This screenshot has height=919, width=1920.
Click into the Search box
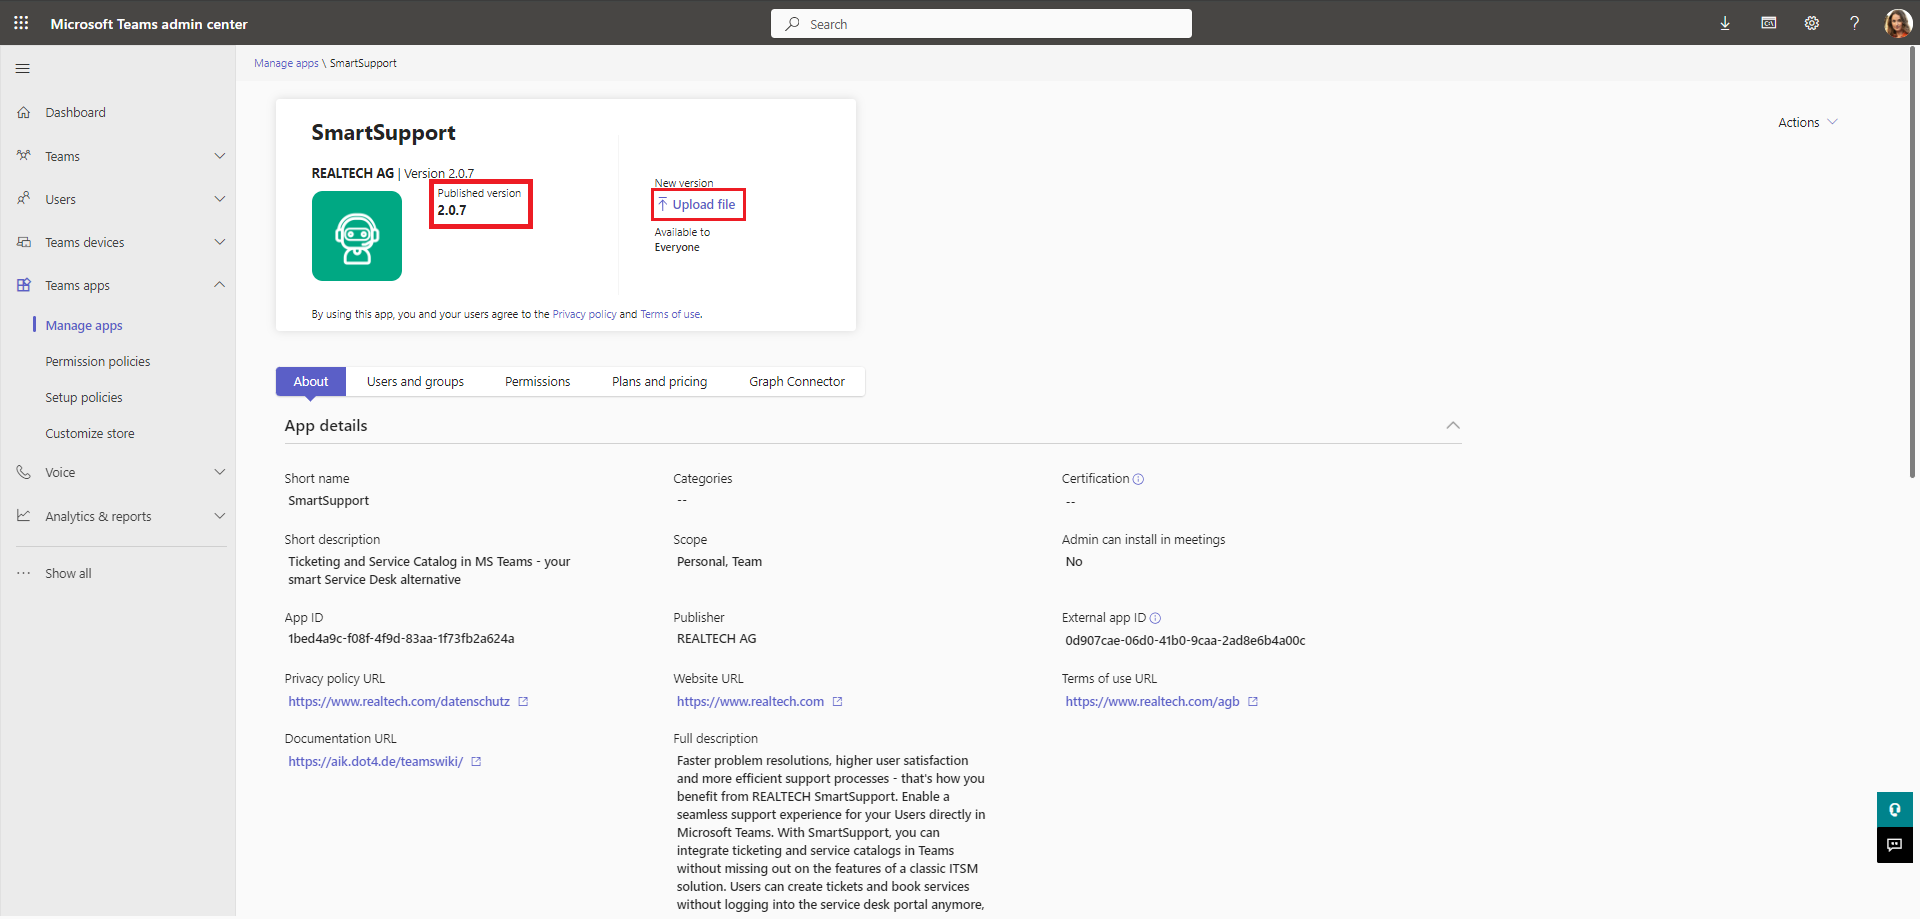point(981,24)
